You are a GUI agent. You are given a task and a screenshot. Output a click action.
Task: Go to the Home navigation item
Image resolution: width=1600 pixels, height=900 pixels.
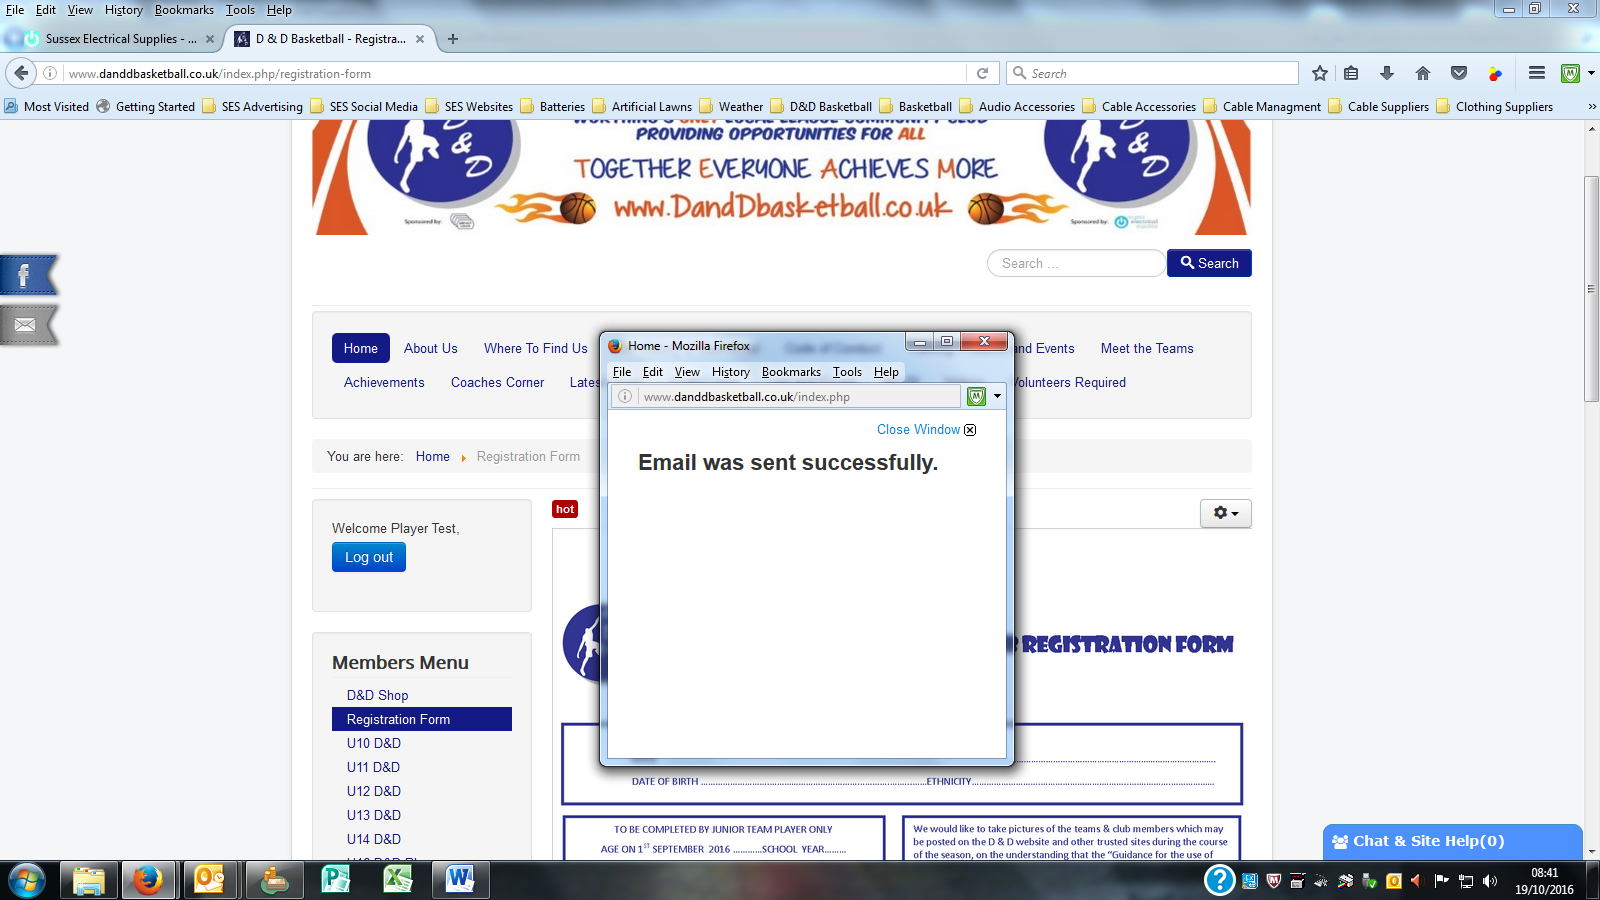click(x=361, y=348)
